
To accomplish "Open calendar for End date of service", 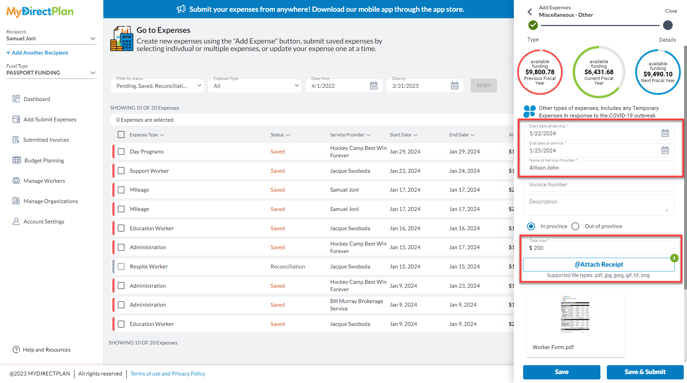I will coord(665,150).
